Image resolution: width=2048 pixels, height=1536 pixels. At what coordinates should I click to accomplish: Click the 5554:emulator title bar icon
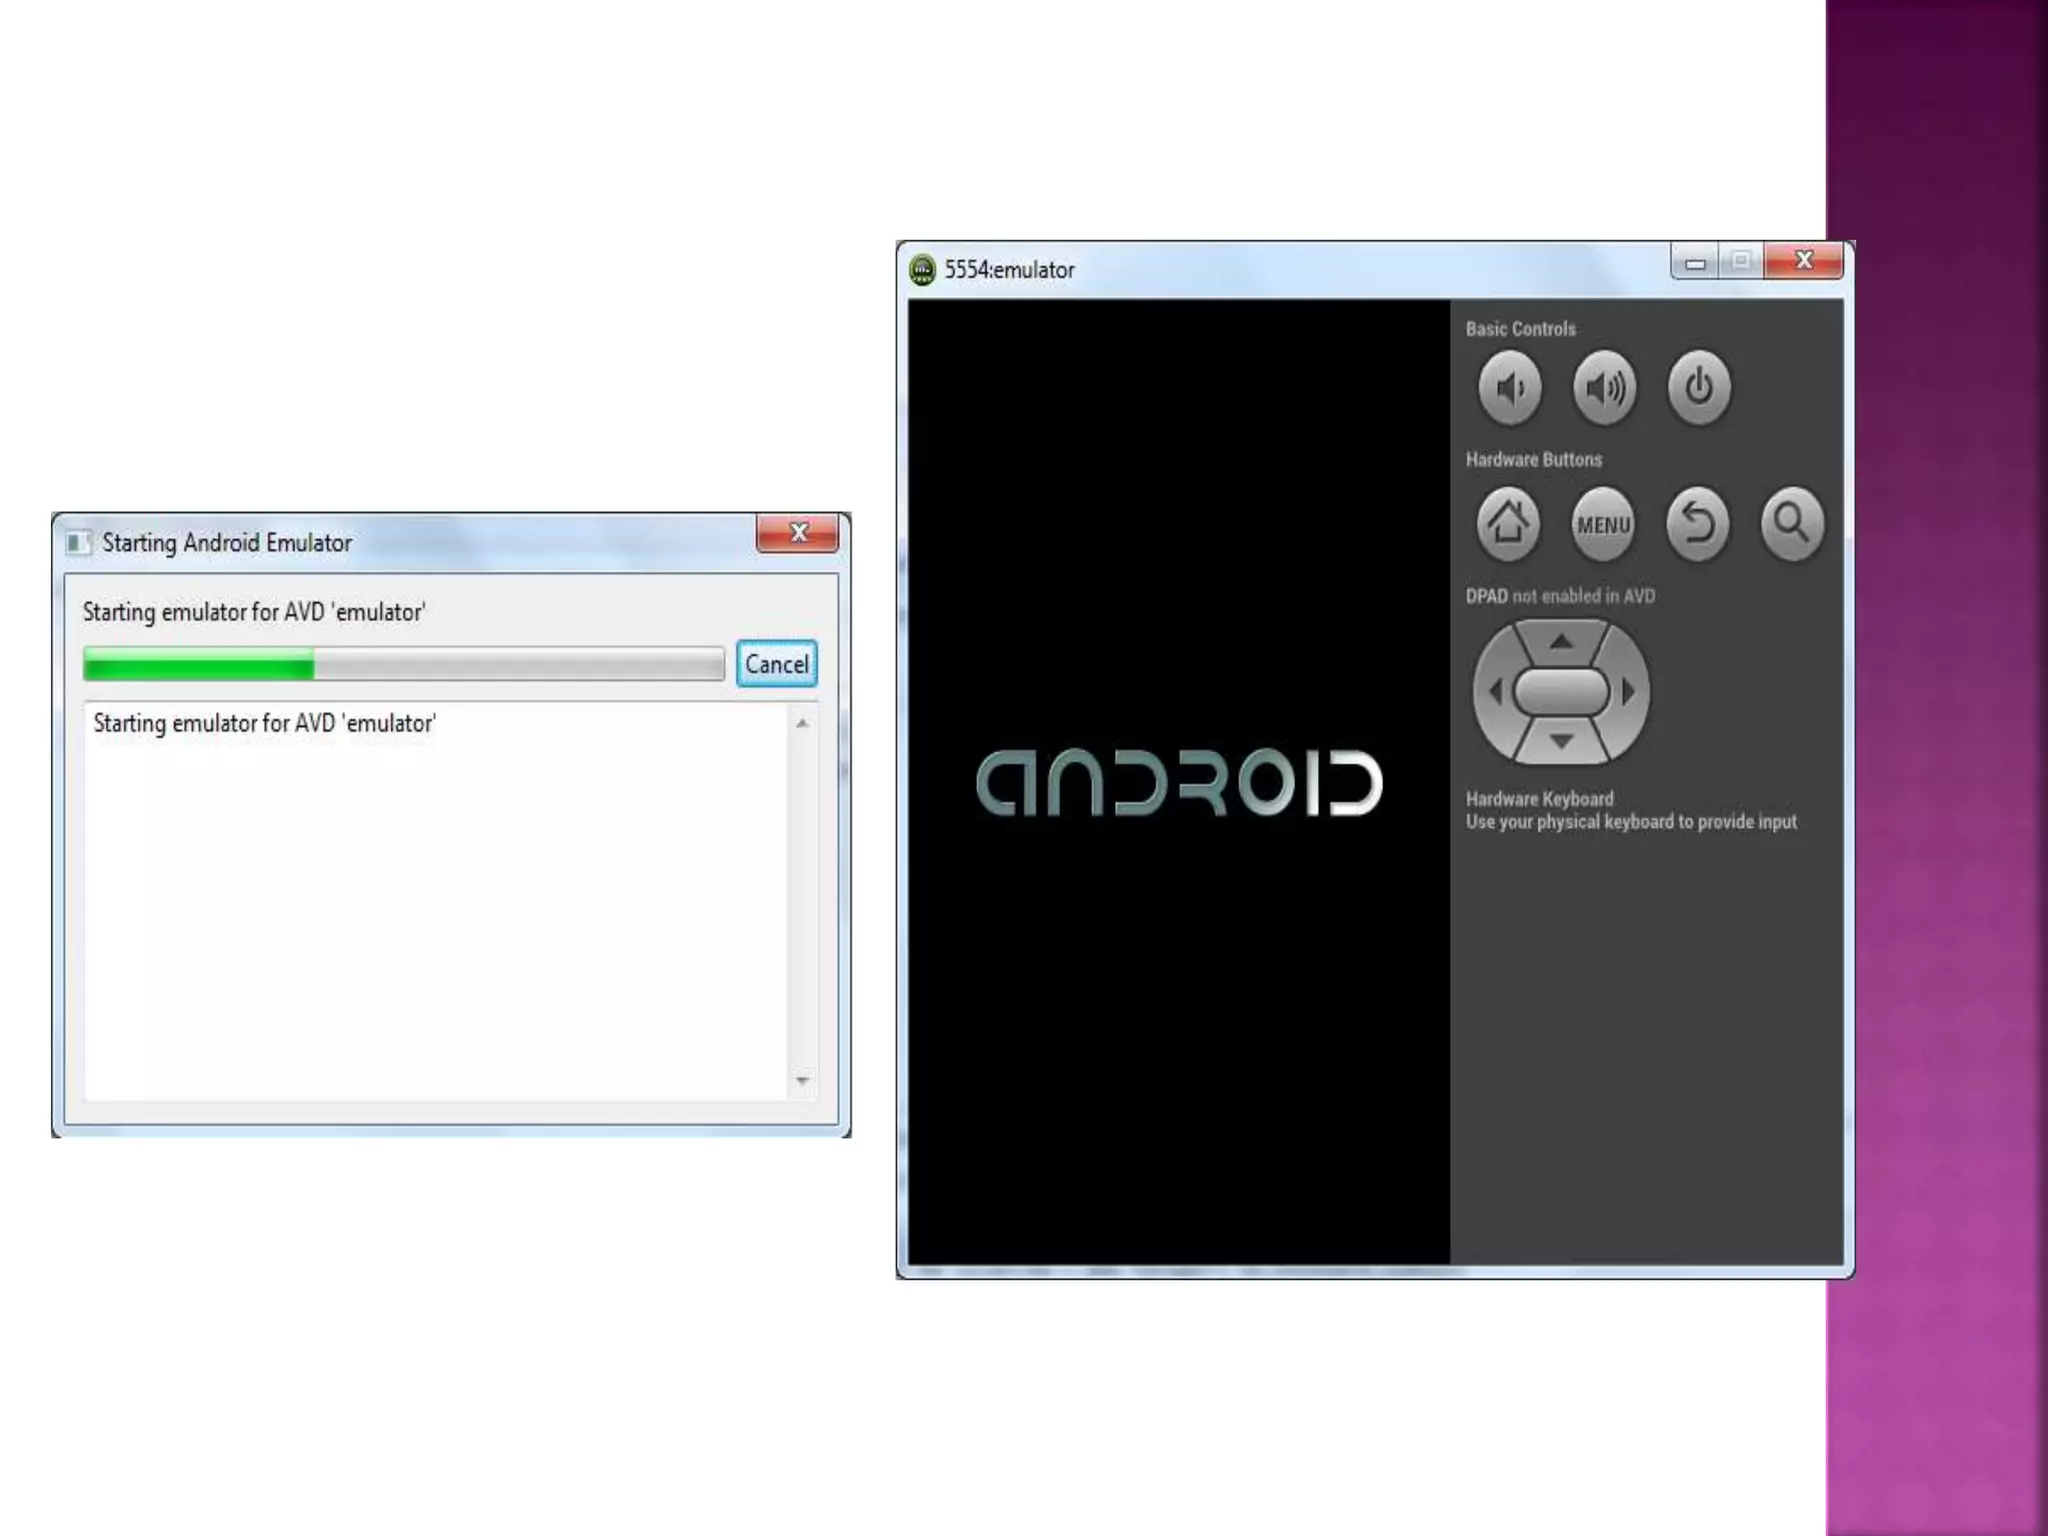coord(922,270)
